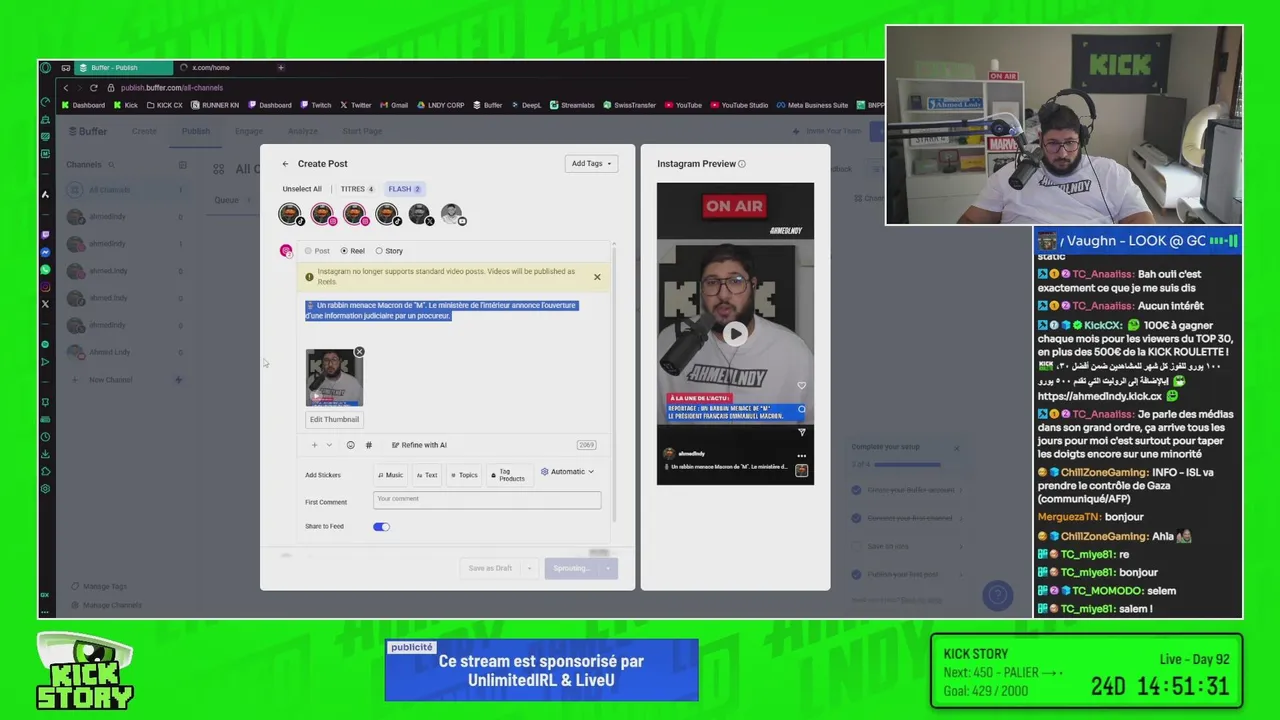Select the first TikTok channel avatar
1280x720 pixels.
pos(290,214)
